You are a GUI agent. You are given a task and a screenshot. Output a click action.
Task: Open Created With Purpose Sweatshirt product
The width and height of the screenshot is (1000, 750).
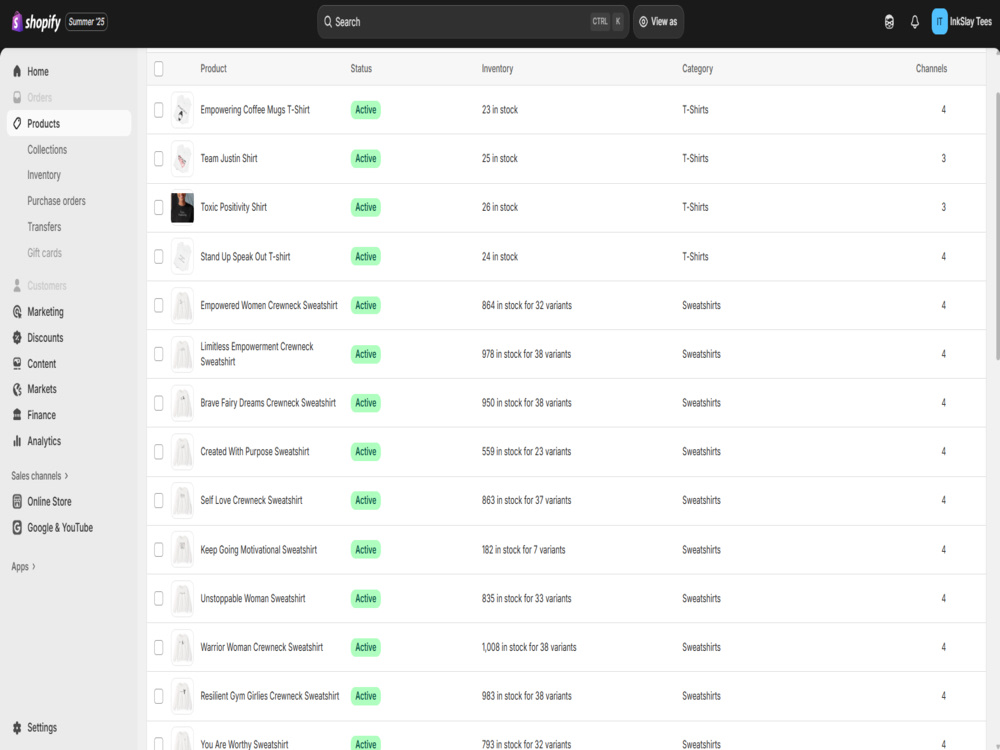coord(254,452)
